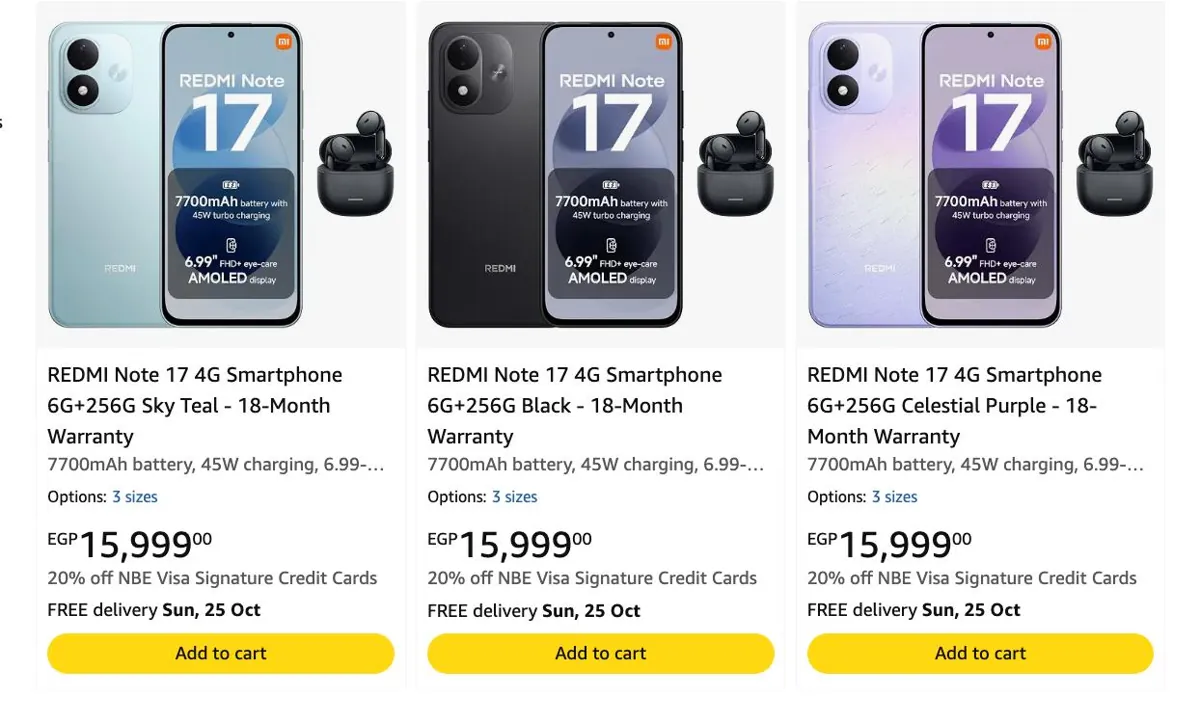
Task: Add the Sky Teal phone to cart
Action: point(221,653)
